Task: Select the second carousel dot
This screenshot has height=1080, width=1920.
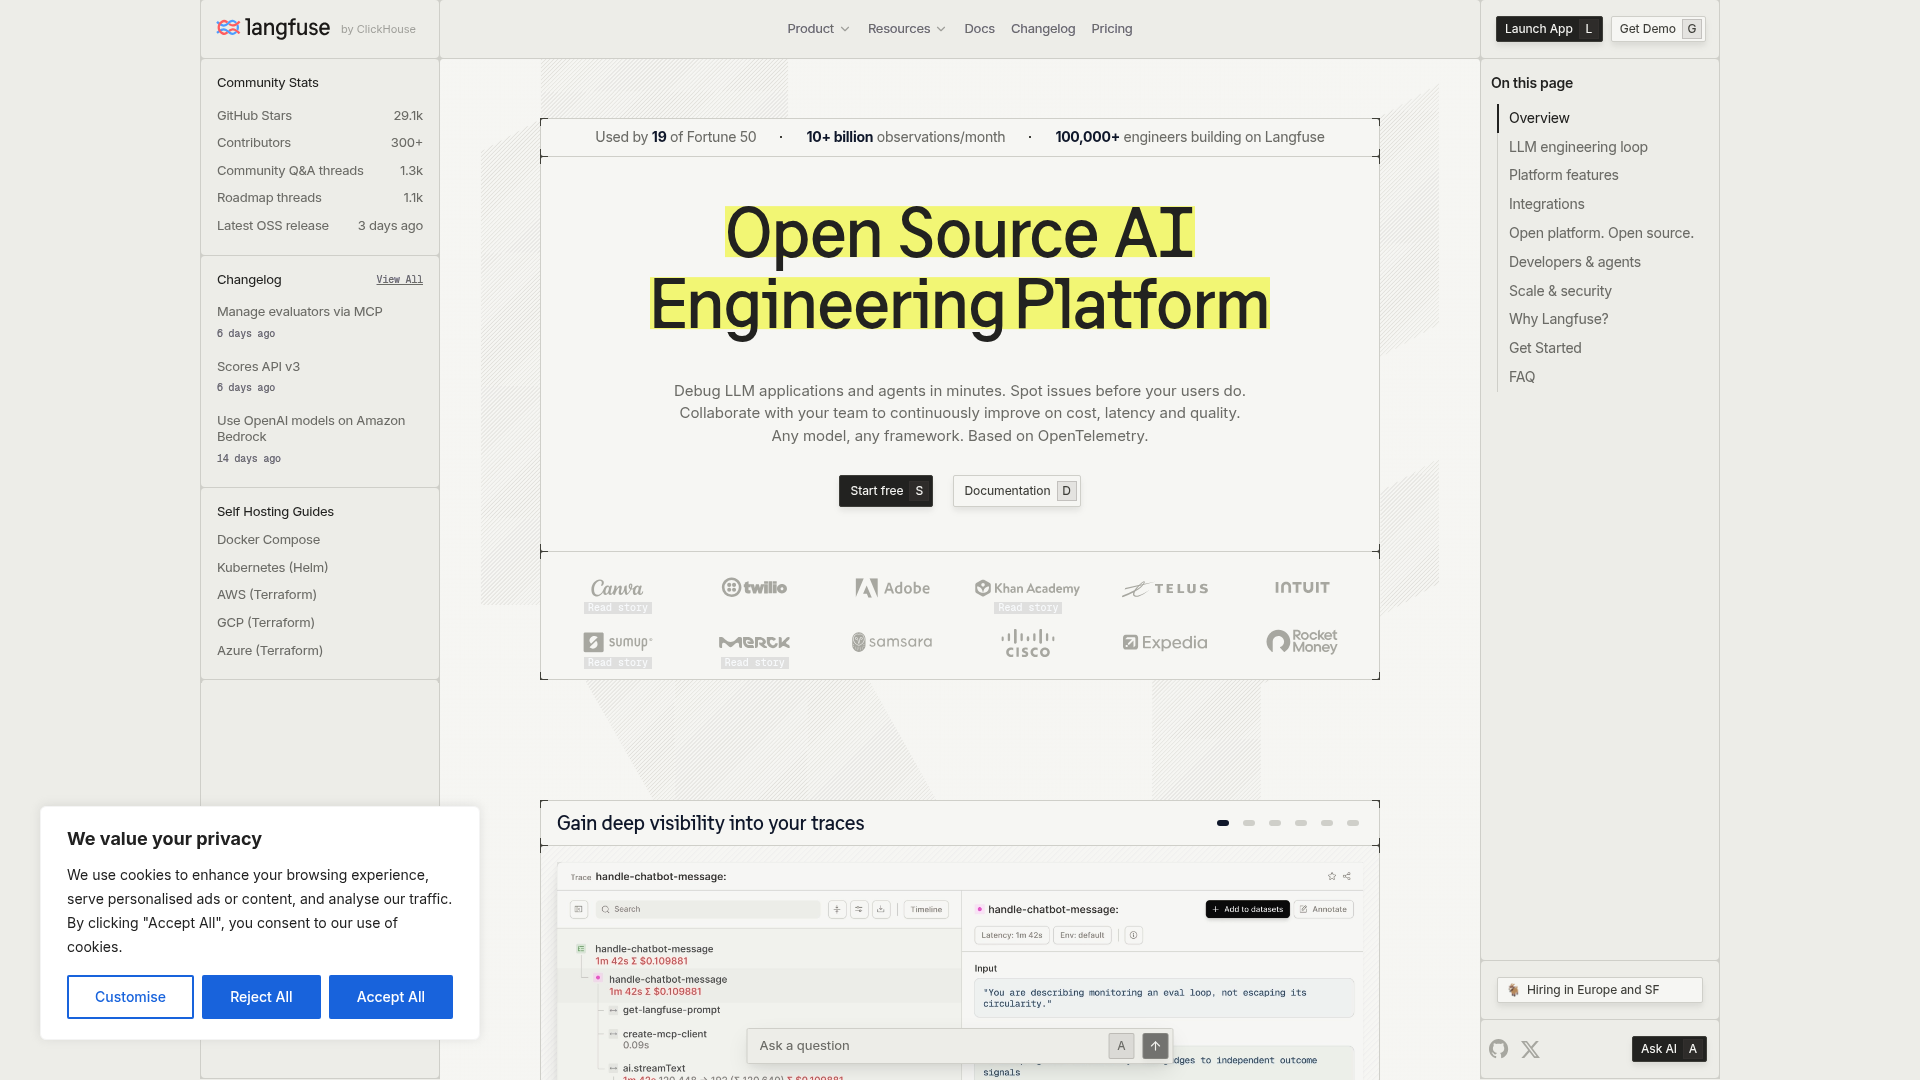Action: 1249,823
